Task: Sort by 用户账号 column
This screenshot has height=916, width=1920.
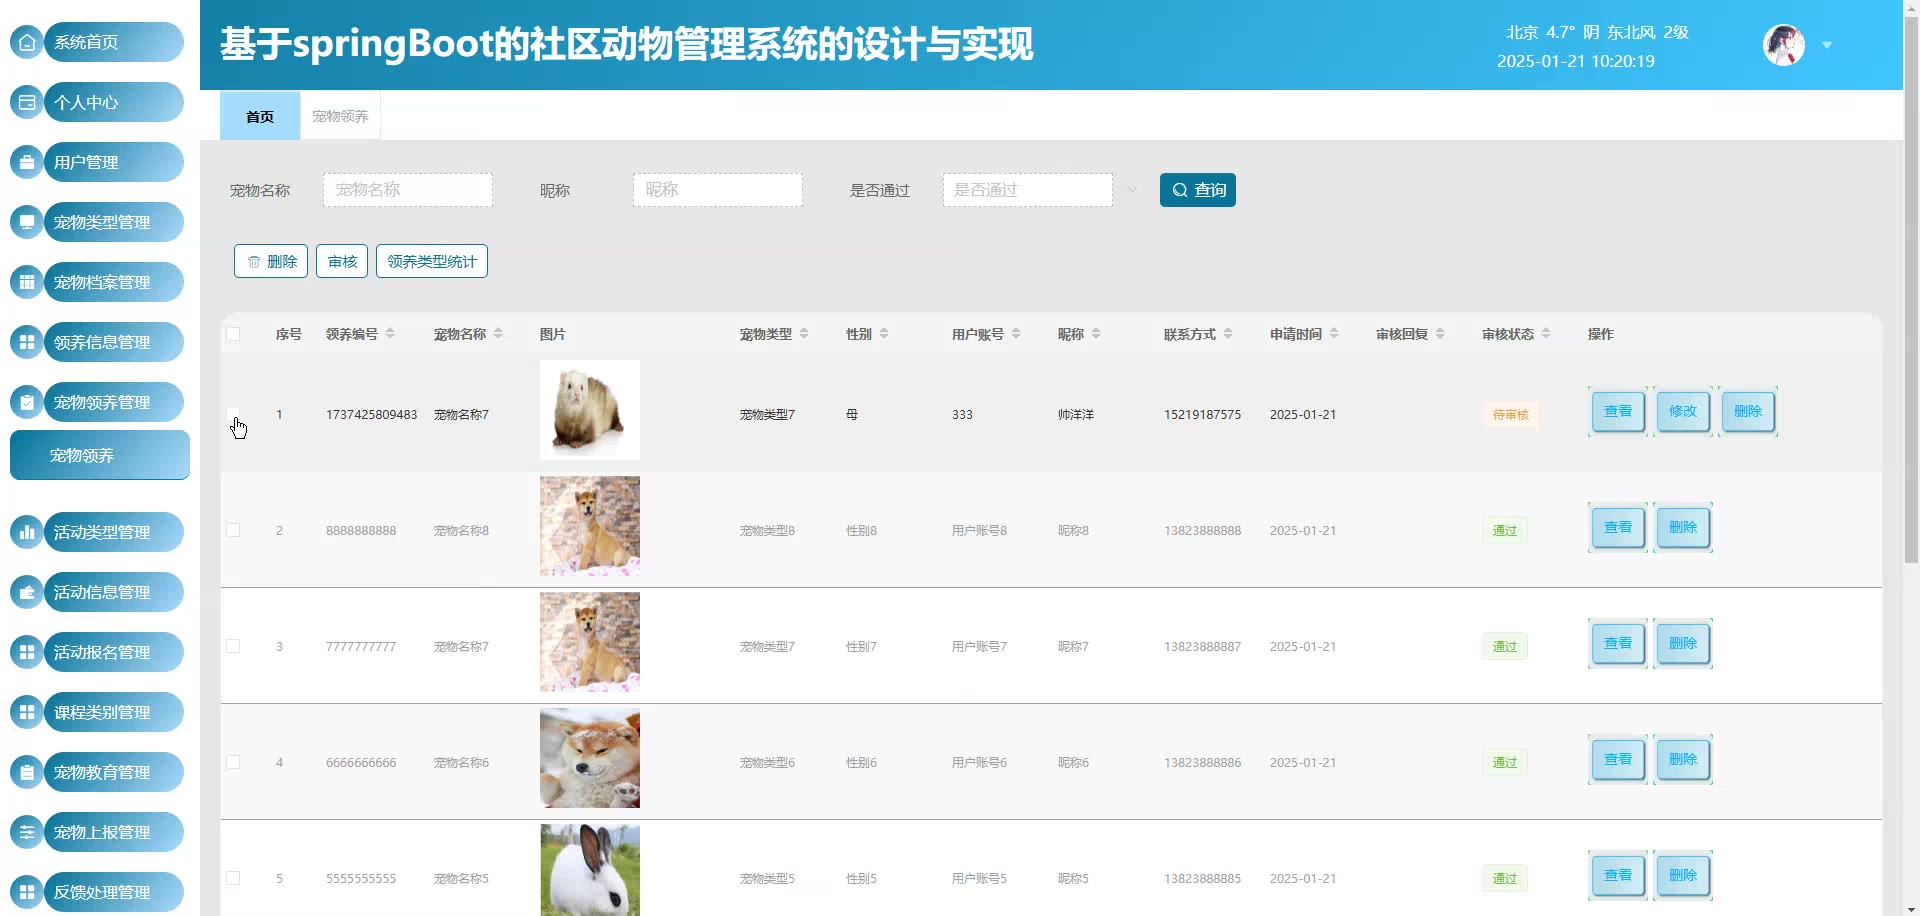Action: pos(1016,334)
